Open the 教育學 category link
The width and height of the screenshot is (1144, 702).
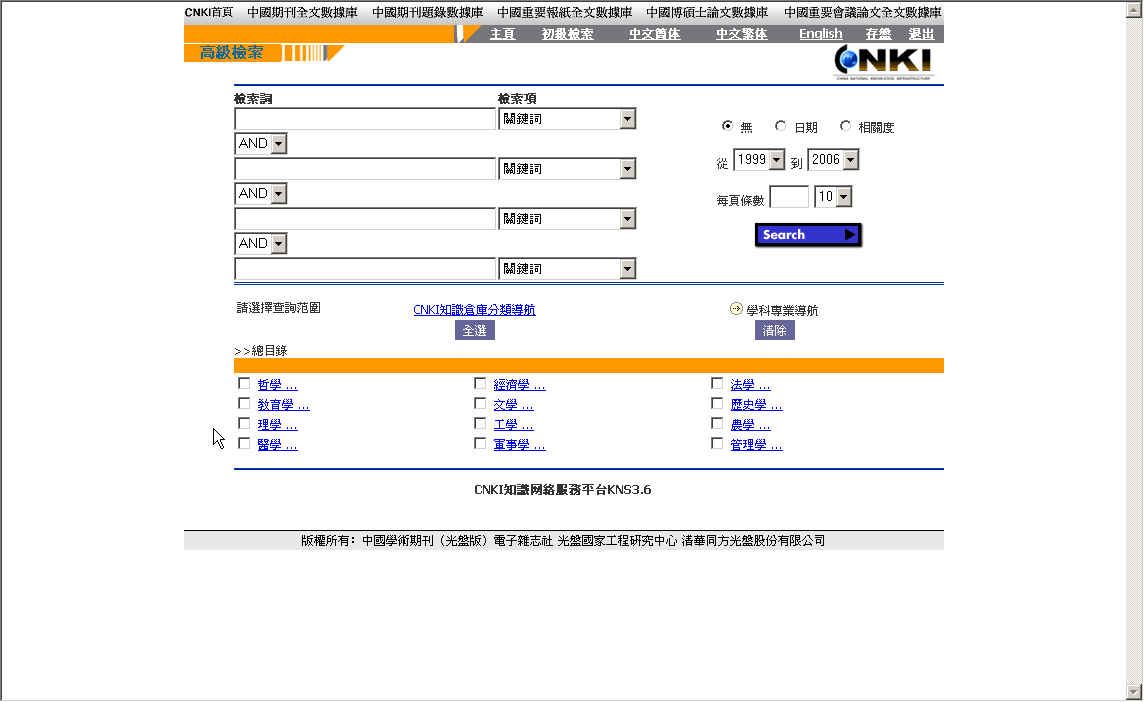point(283,404)
